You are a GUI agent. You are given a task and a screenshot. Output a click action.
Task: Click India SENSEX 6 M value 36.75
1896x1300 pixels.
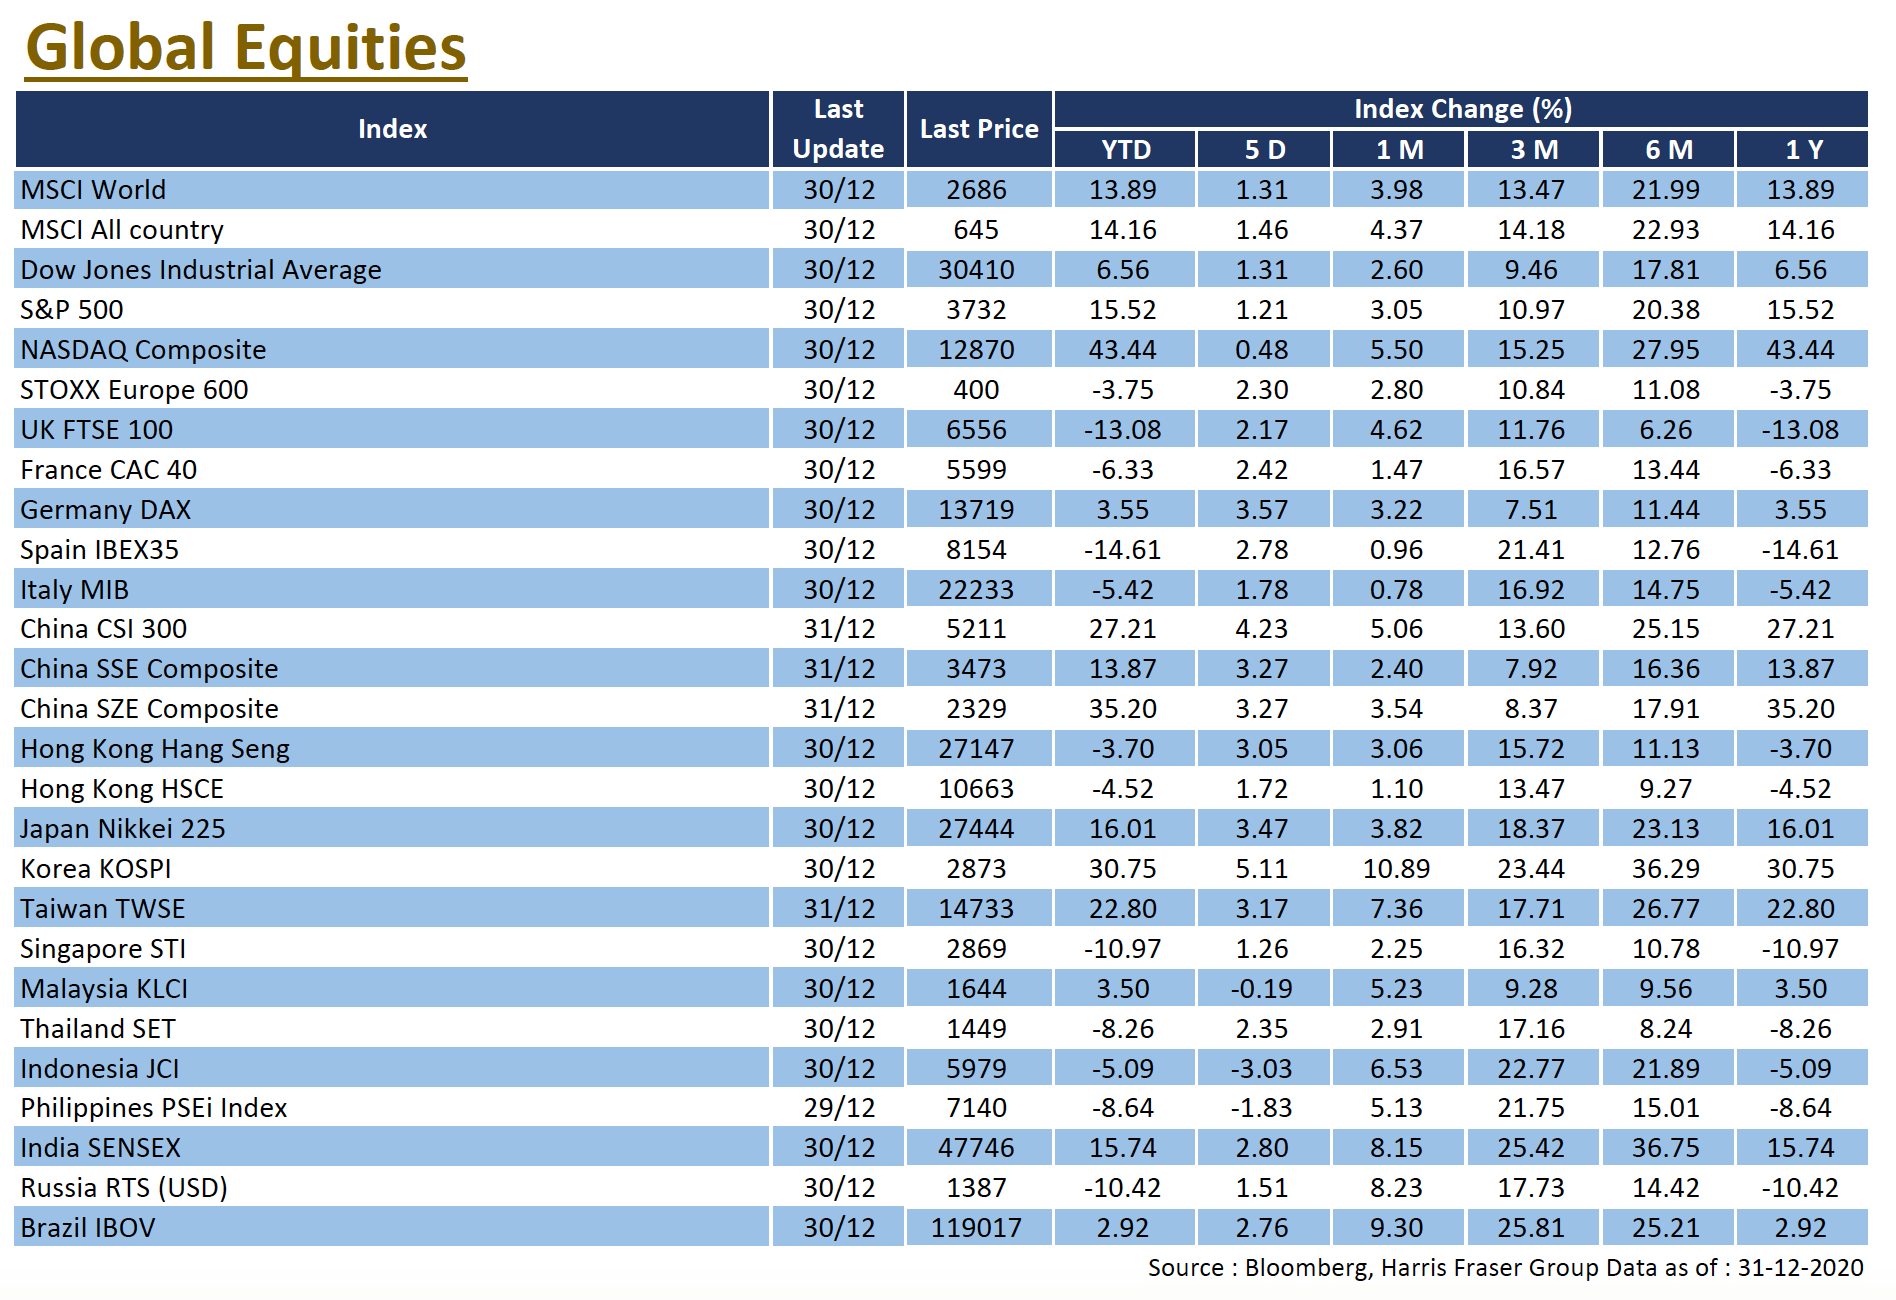pyautogui.click(x=1666, y=1148)
